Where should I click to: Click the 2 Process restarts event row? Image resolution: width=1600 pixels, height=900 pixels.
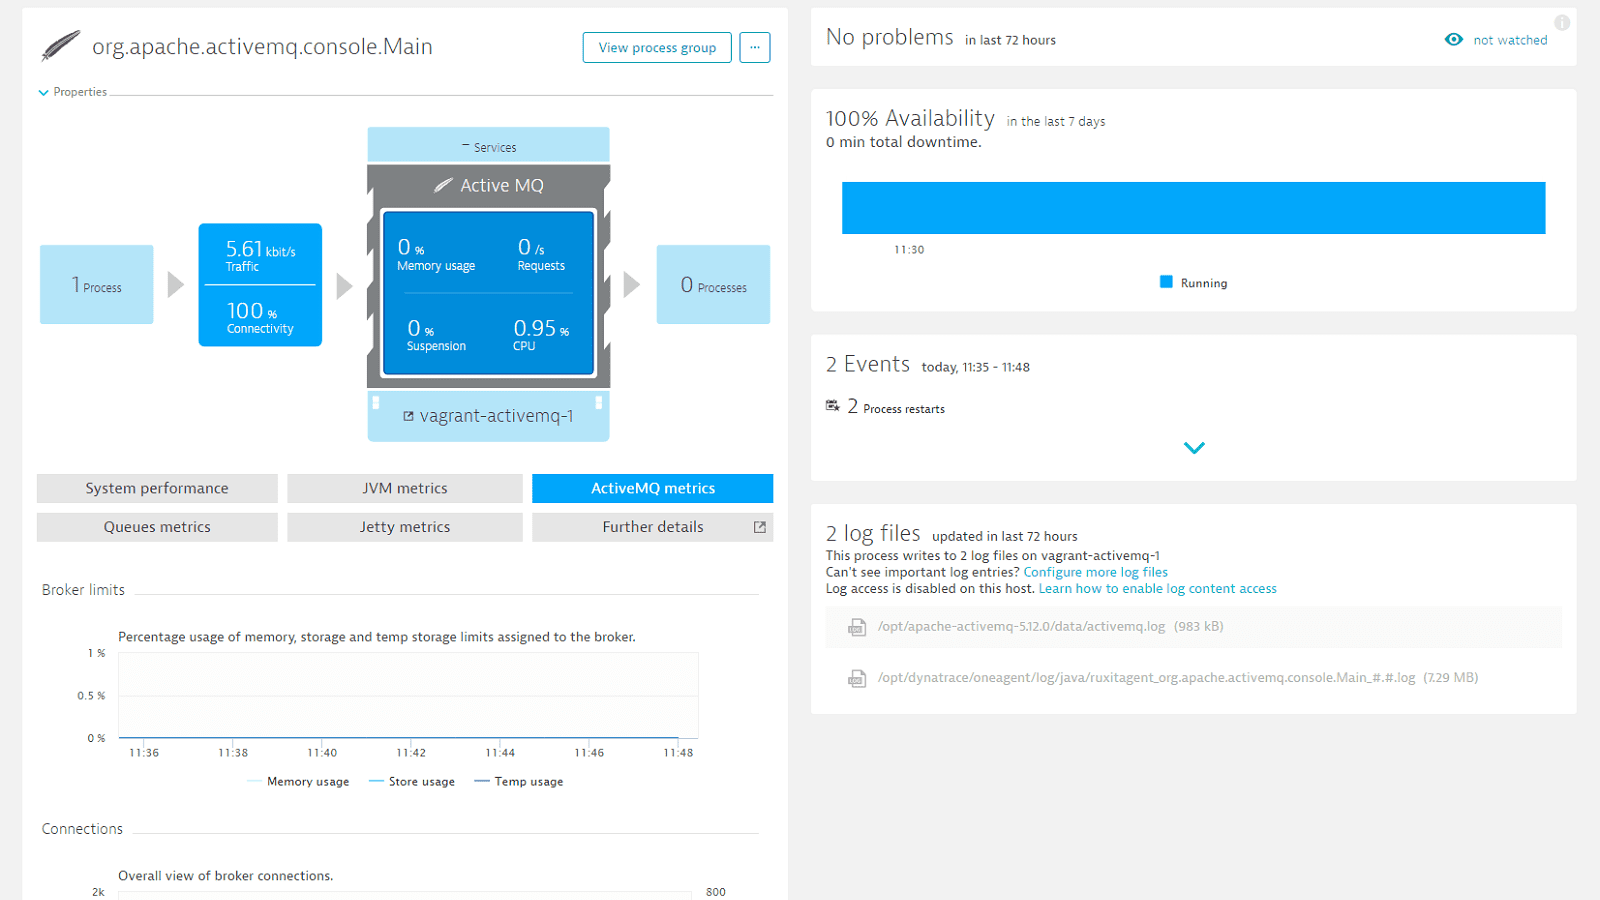coord(885,407)
